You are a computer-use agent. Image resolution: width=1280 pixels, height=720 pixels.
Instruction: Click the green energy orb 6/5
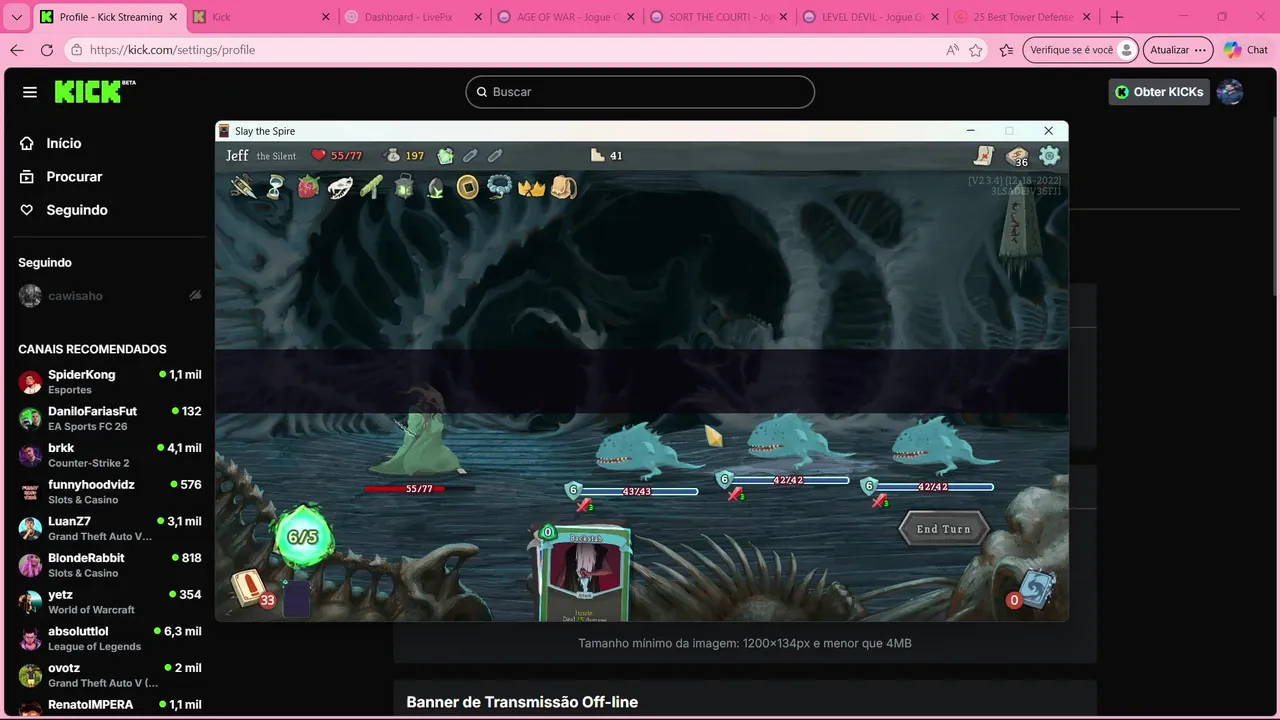[x=302, y=537]
